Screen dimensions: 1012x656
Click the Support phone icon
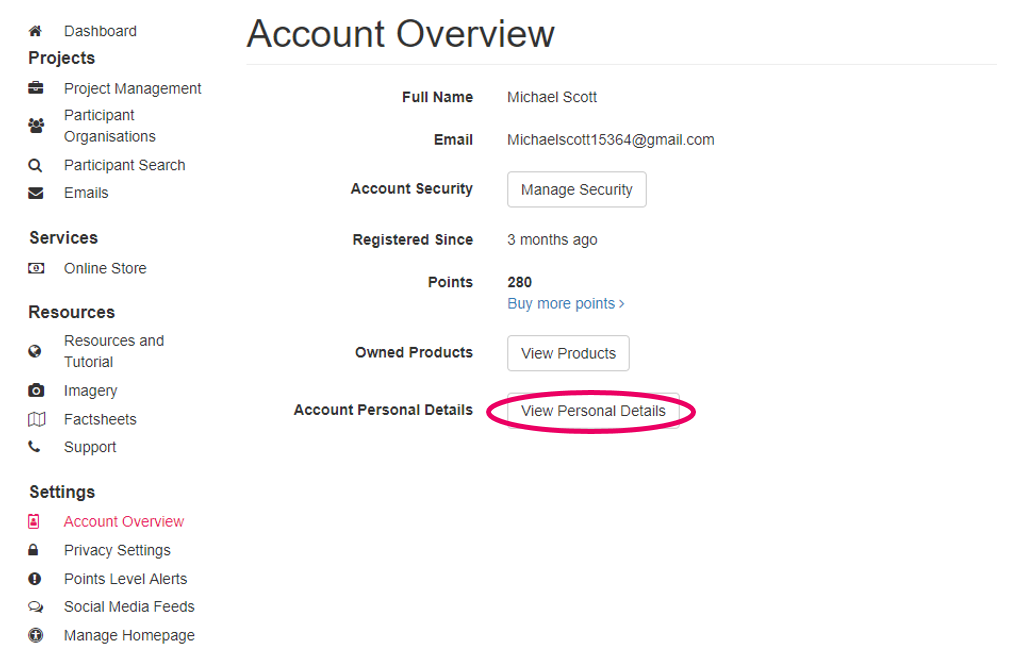34,446
